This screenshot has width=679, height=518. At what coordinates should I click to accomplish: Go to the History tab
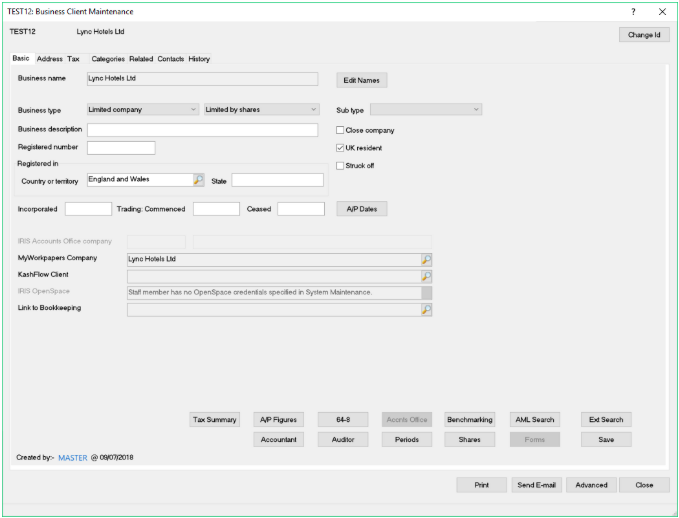(x=199, y=59)
